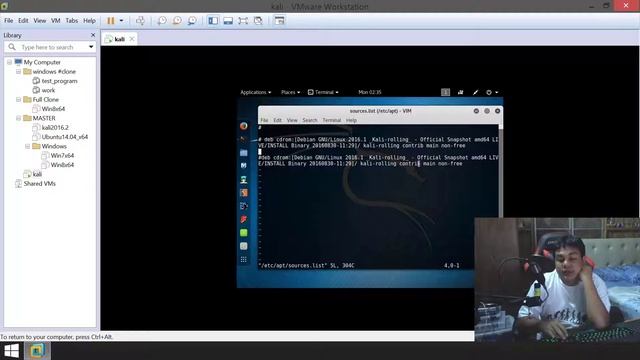Collapse the windows #clone folder
The height and width of the screenshot is (360, 640).
coord(18,71)
